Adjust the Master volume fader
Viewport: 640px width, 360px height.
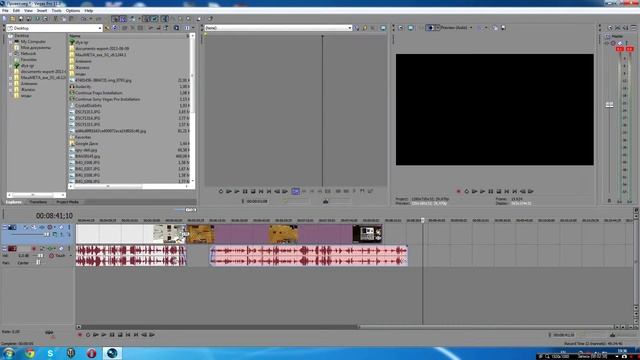click(609, 105)
